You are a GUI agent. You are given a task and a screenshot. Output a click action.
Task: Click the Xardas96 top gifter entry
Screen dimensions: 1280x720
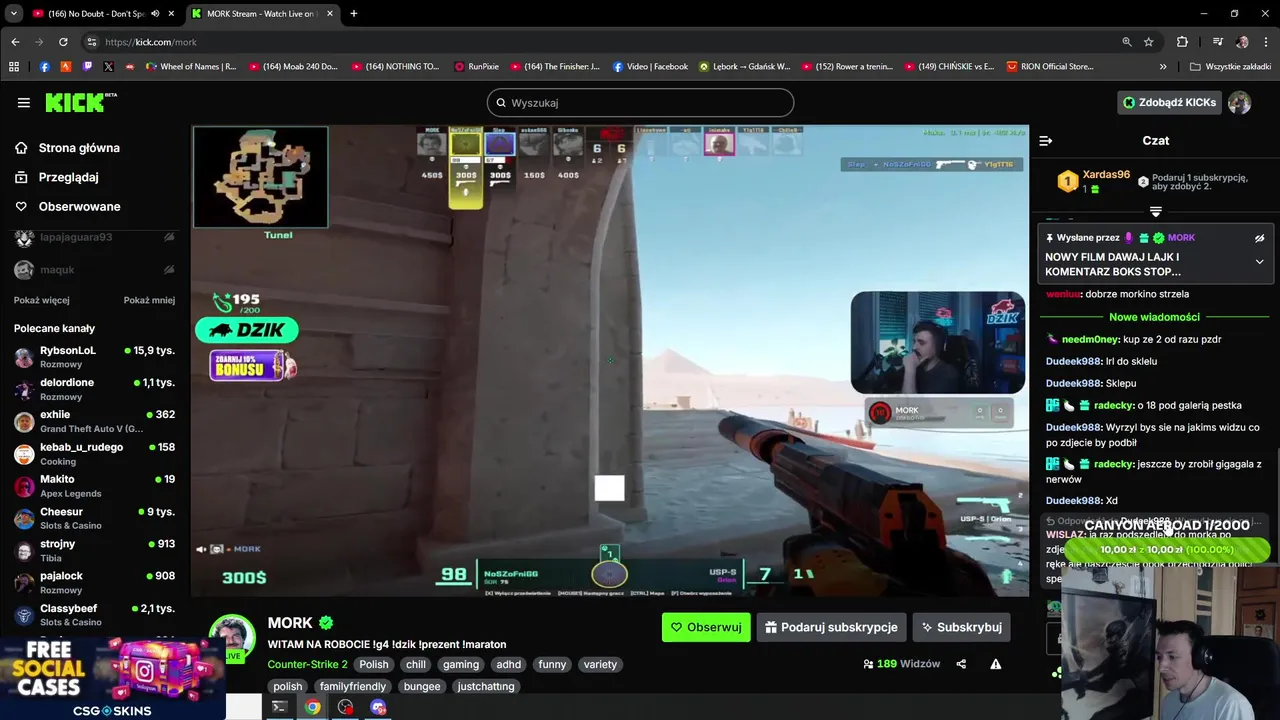[x=1095, y=181]
